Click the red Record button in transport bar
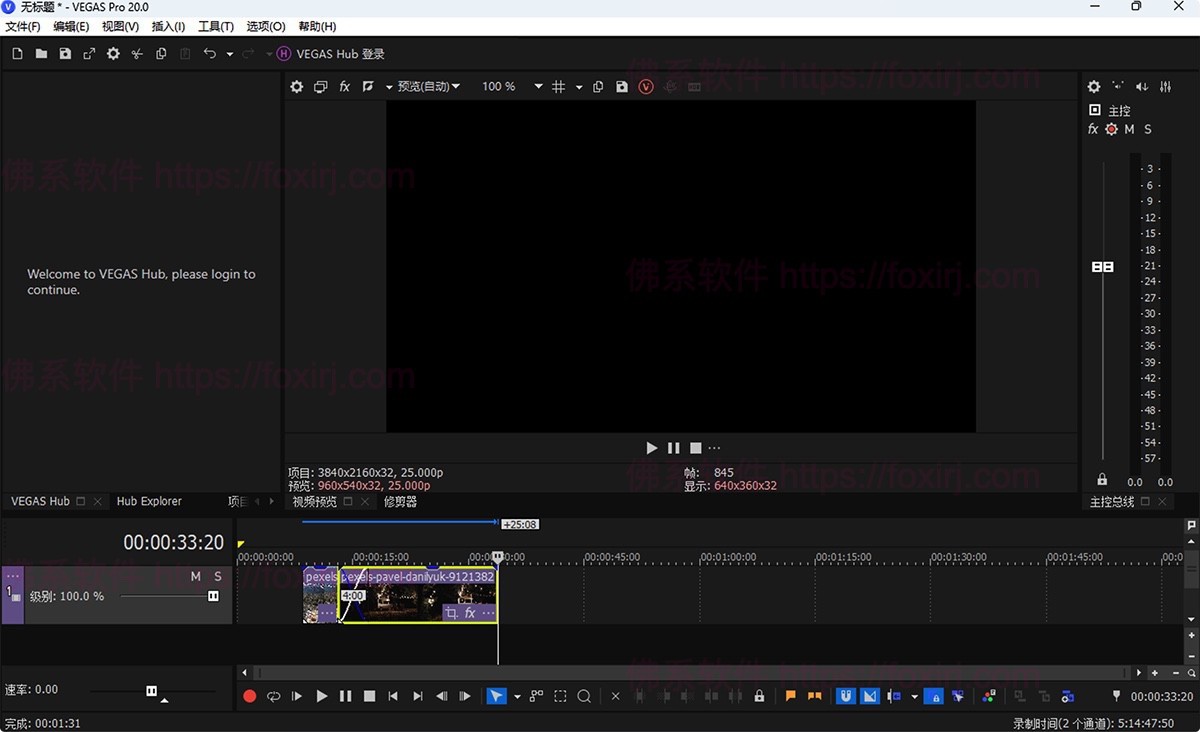1200x732 pixels. 250,696
